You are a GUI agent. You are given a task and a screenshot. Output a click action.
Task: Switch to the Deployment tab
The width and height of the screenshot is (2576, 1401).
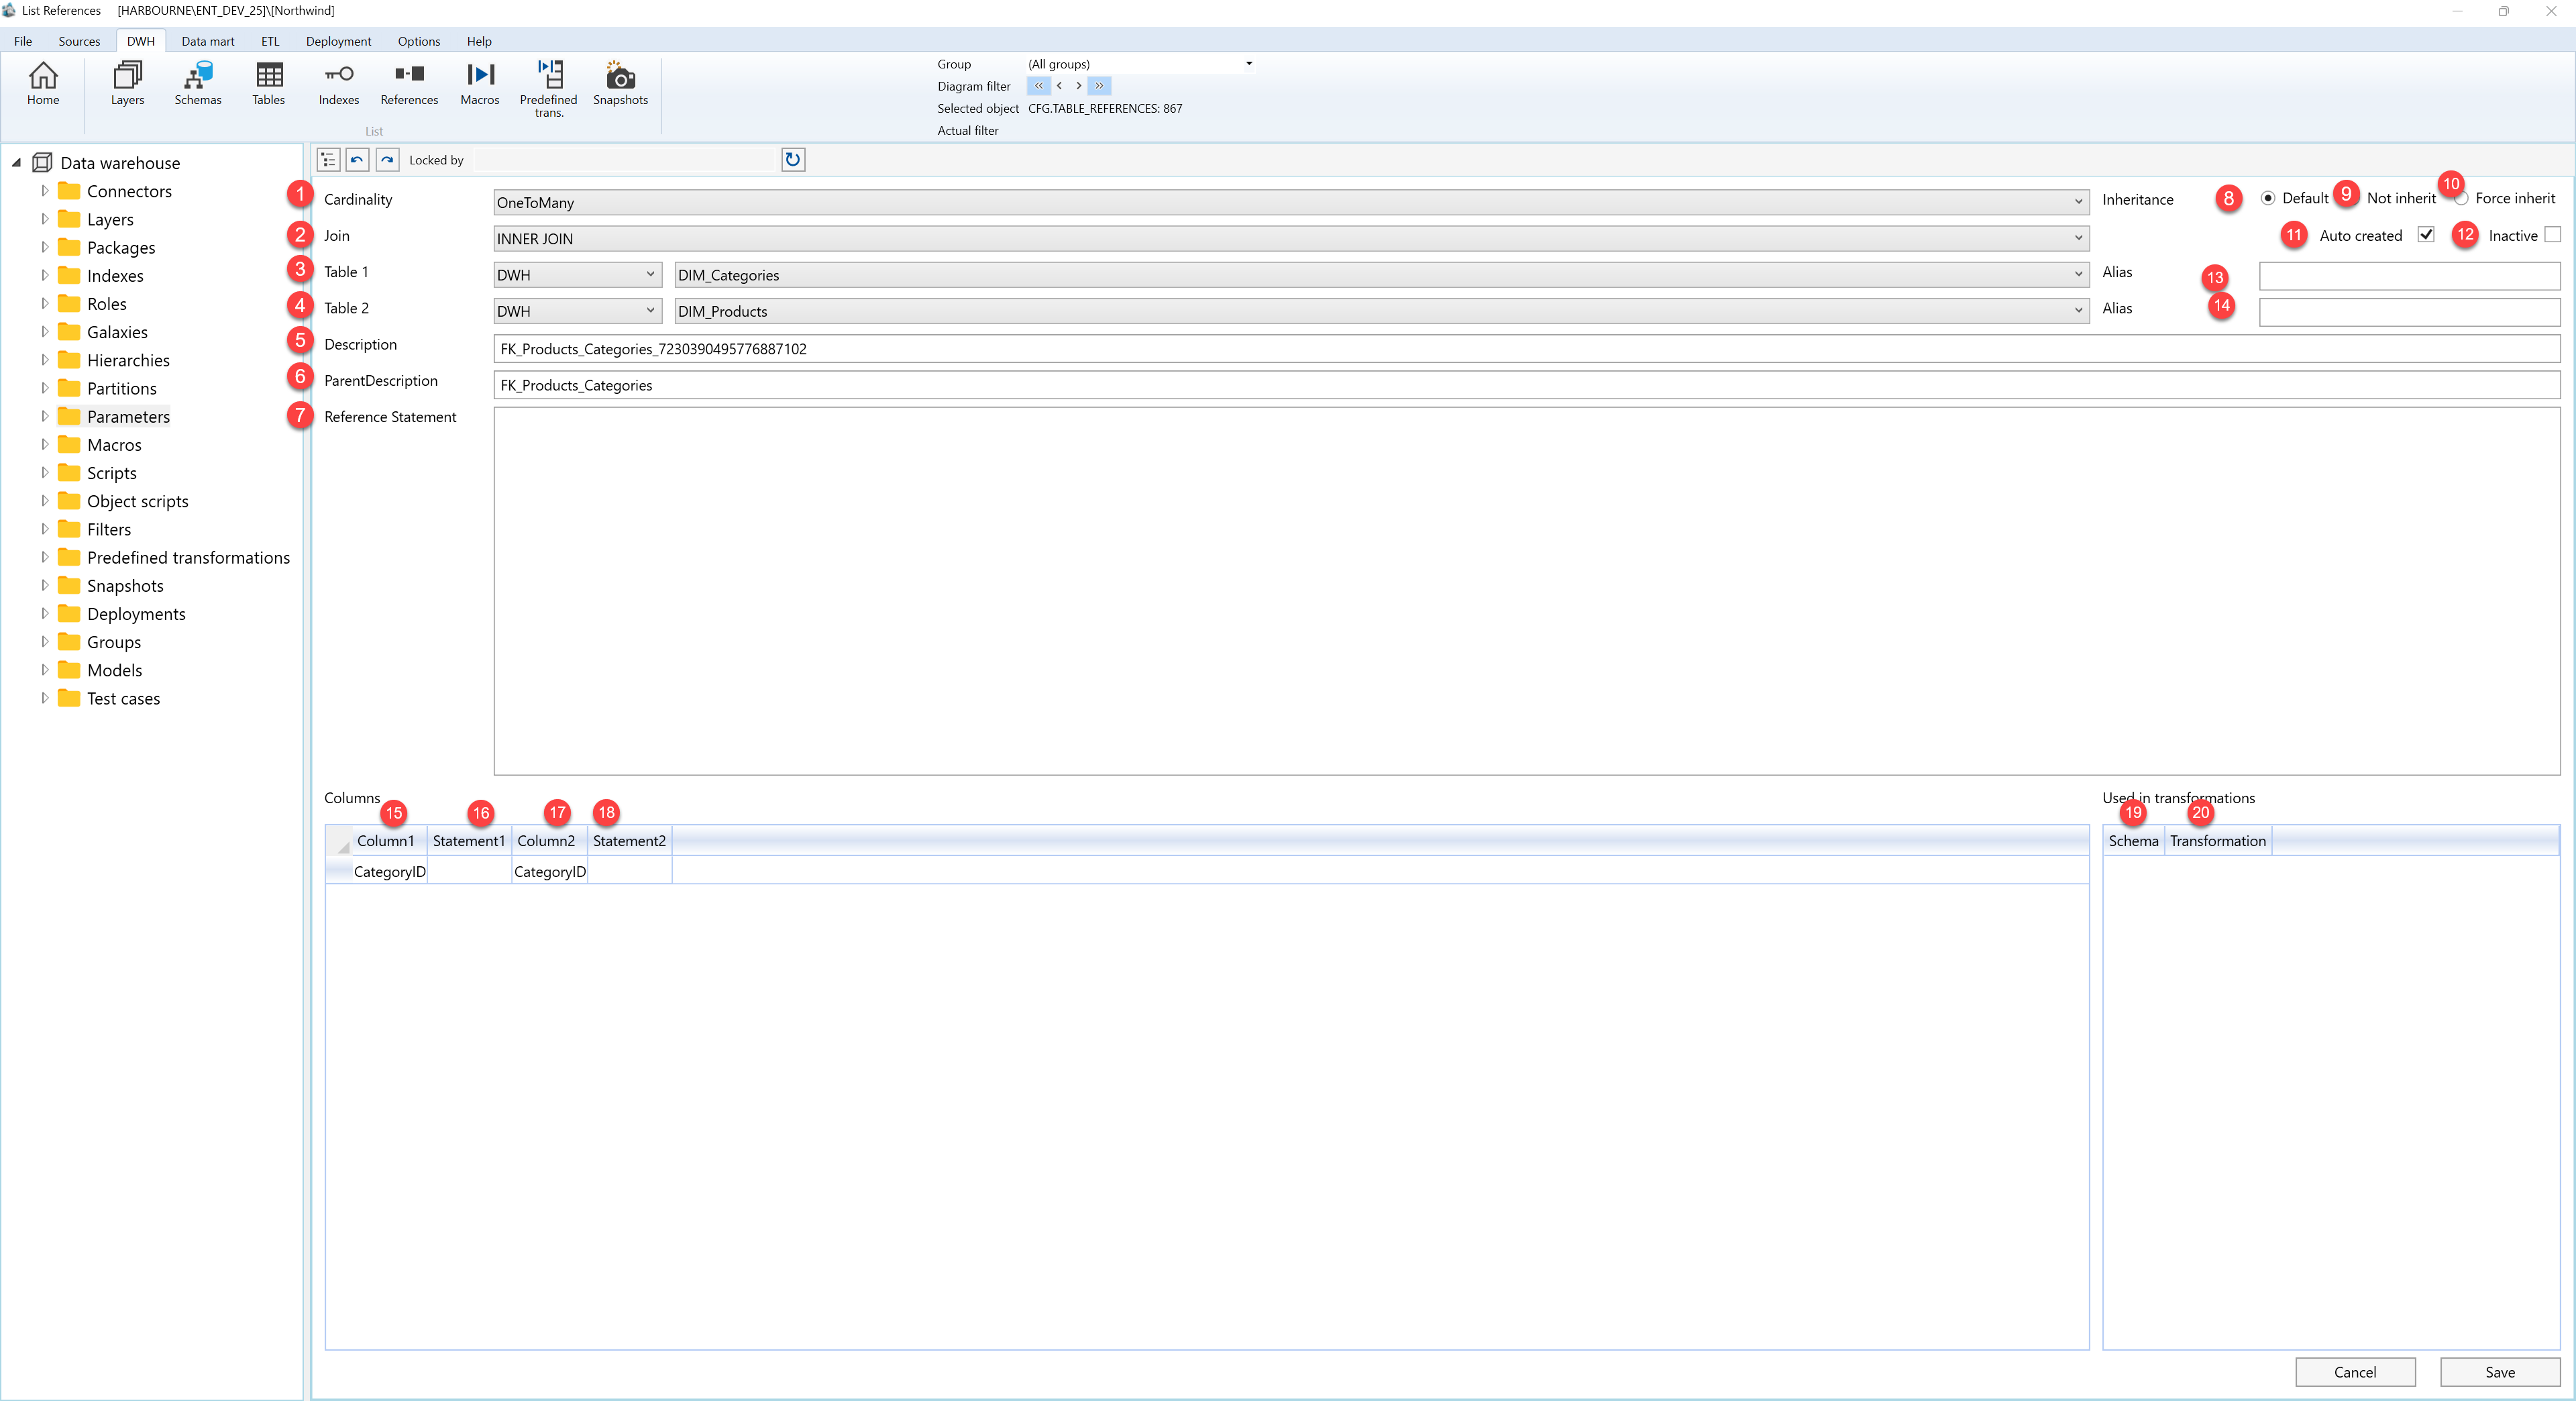338,41
